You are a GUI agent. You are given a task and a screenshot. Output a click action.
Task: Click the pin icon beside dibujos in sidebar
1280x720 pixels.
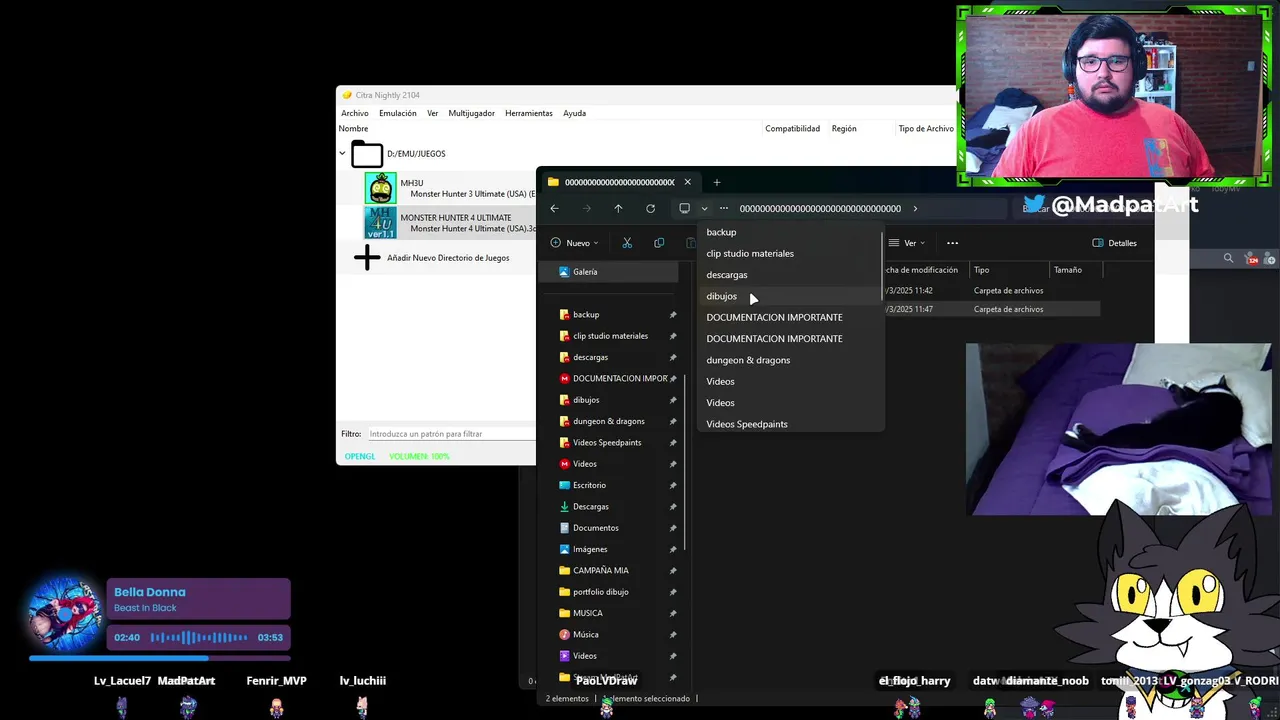pyautogui.click(x=673, y=400)
